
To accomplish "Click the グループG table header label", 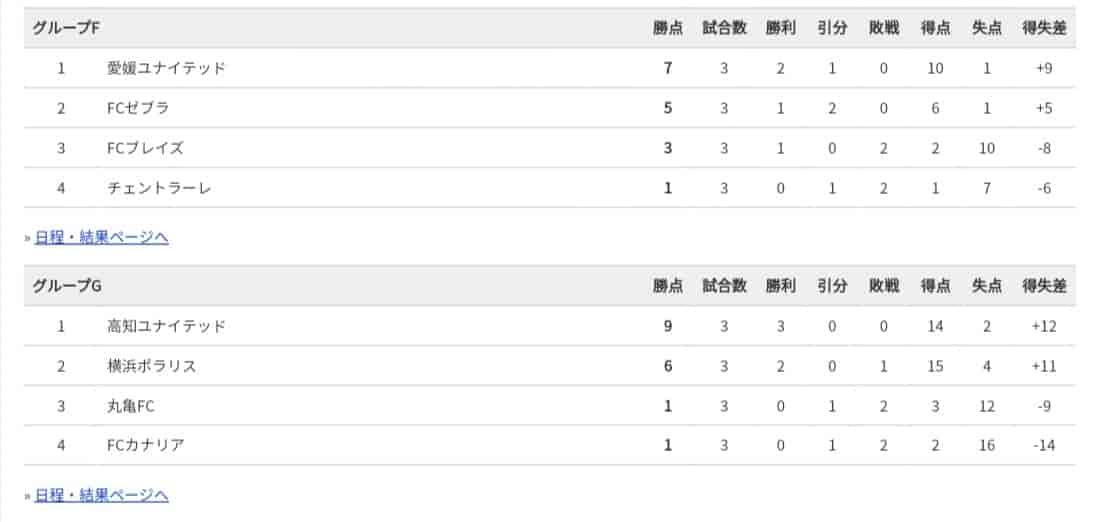I will click(66, 286).
